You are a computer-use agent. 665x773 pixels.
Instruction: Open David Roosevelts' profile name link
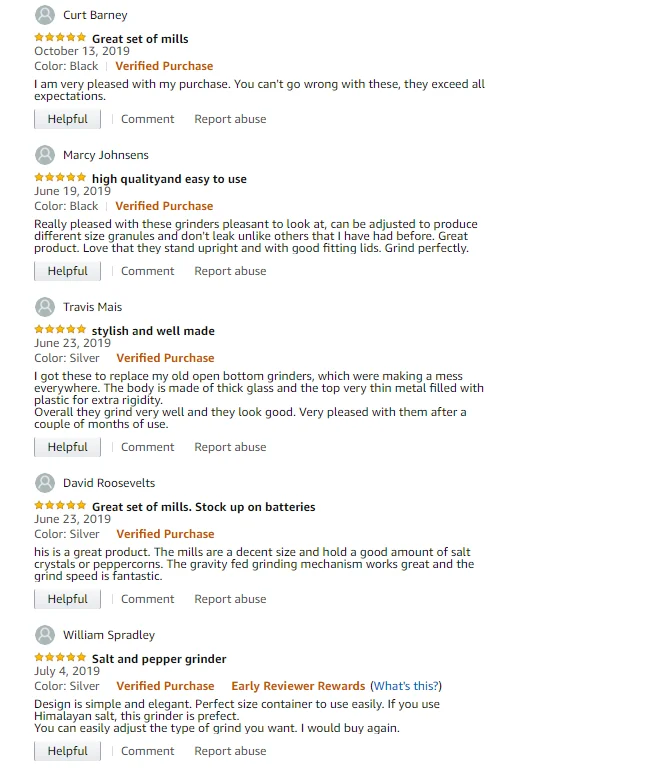pyautogui.click(x=109, y=483)
